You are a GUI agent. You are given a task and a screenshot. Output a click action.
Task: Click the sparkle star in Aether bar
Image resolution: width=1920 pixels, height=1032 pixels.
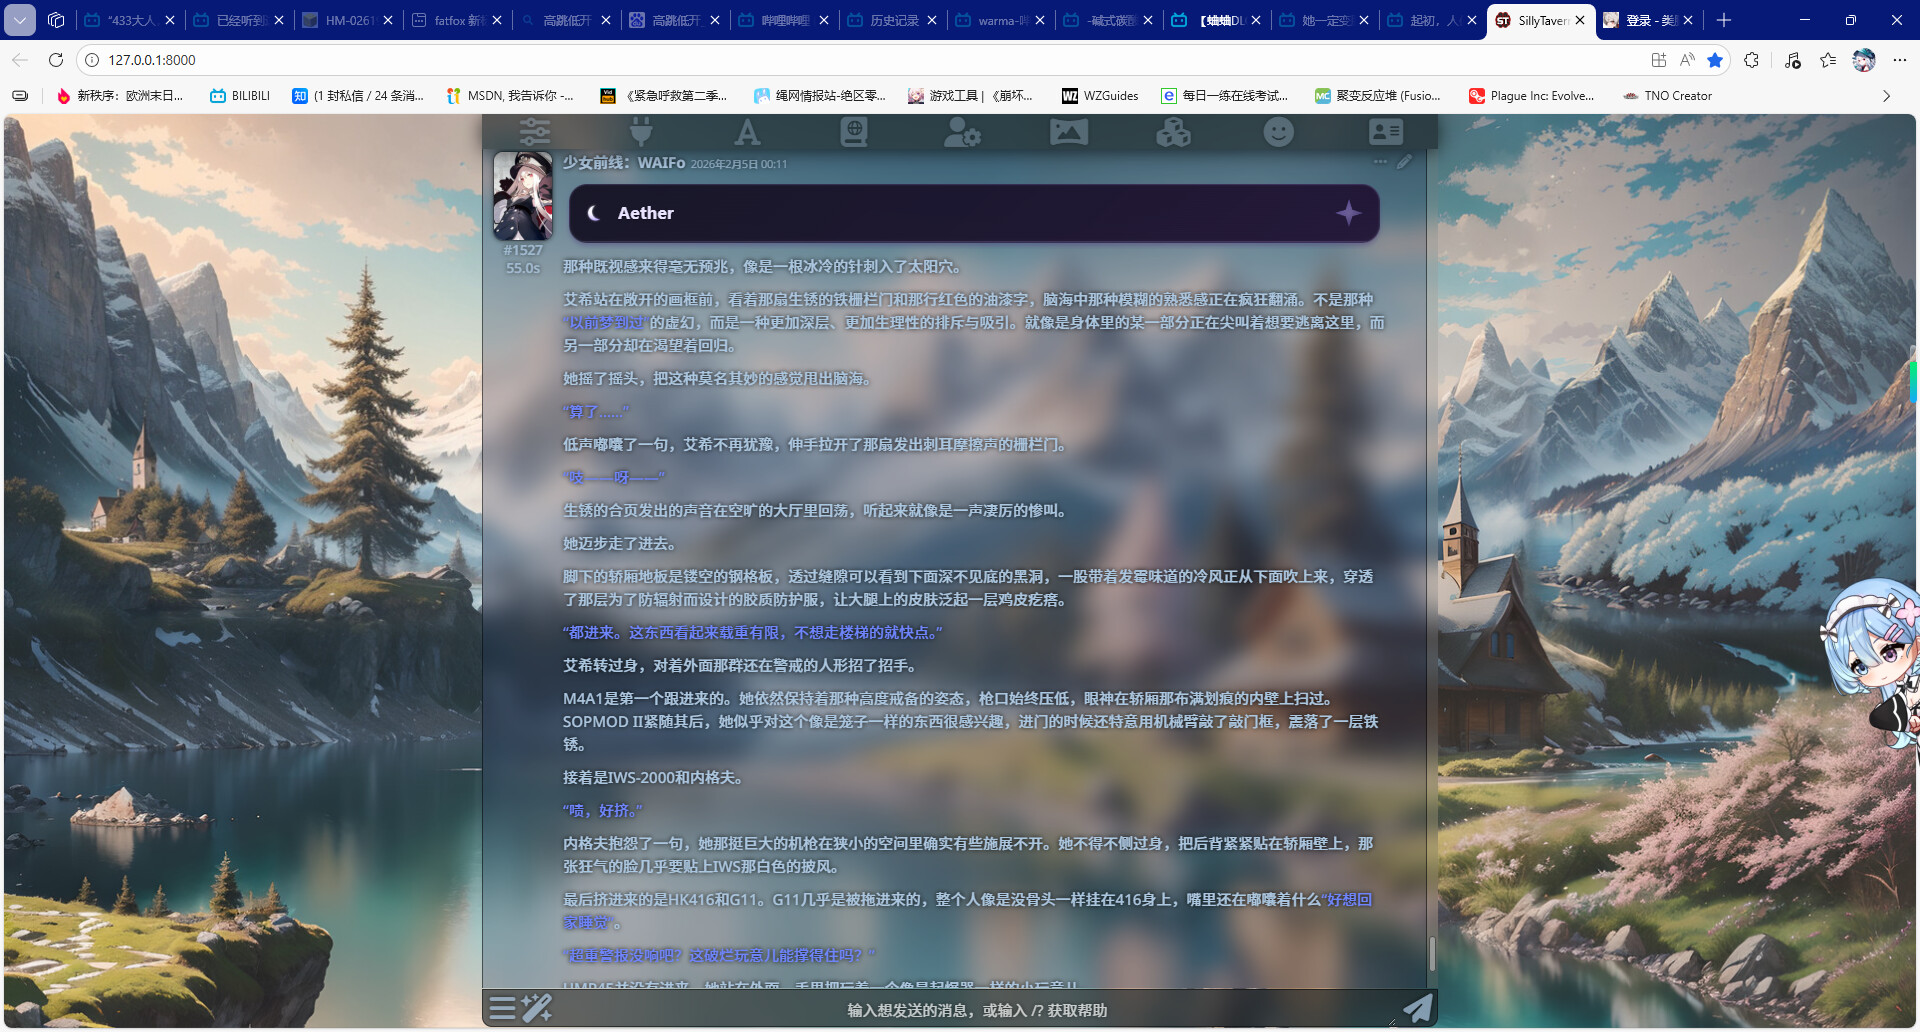point(1349,213)
